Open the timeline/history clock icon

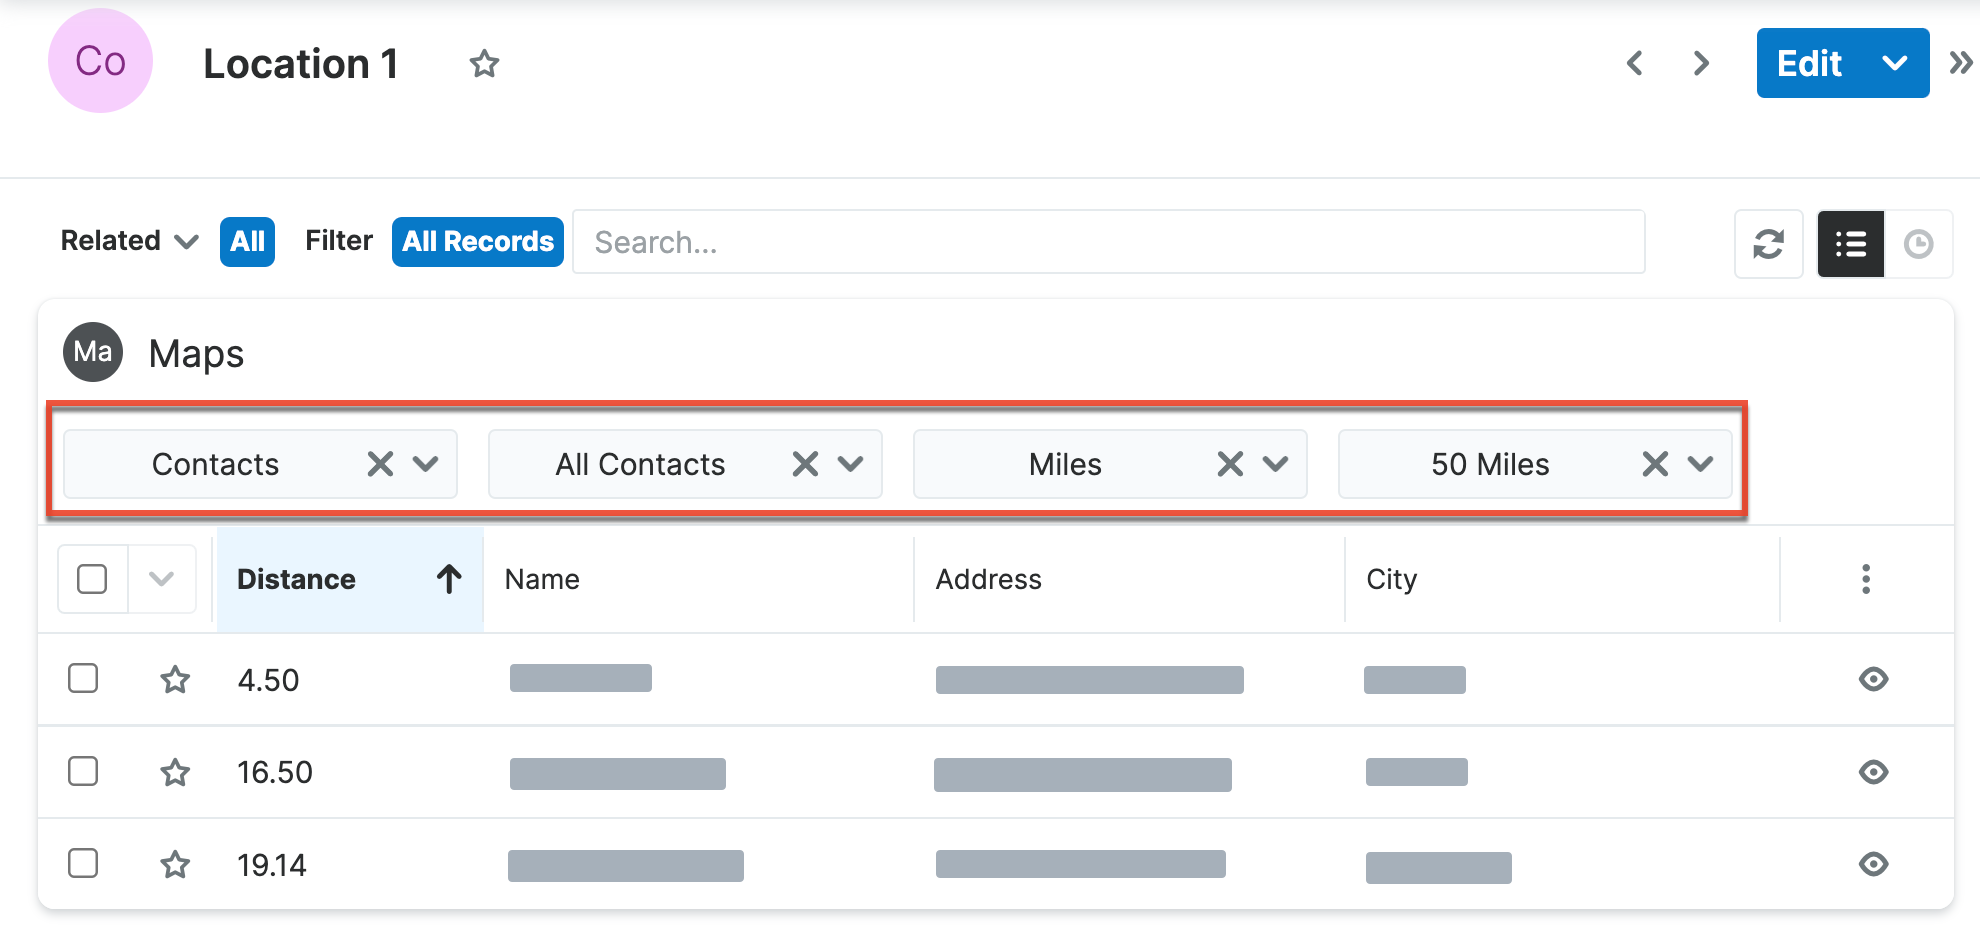pyautogui.click(x=1919, y=243)
